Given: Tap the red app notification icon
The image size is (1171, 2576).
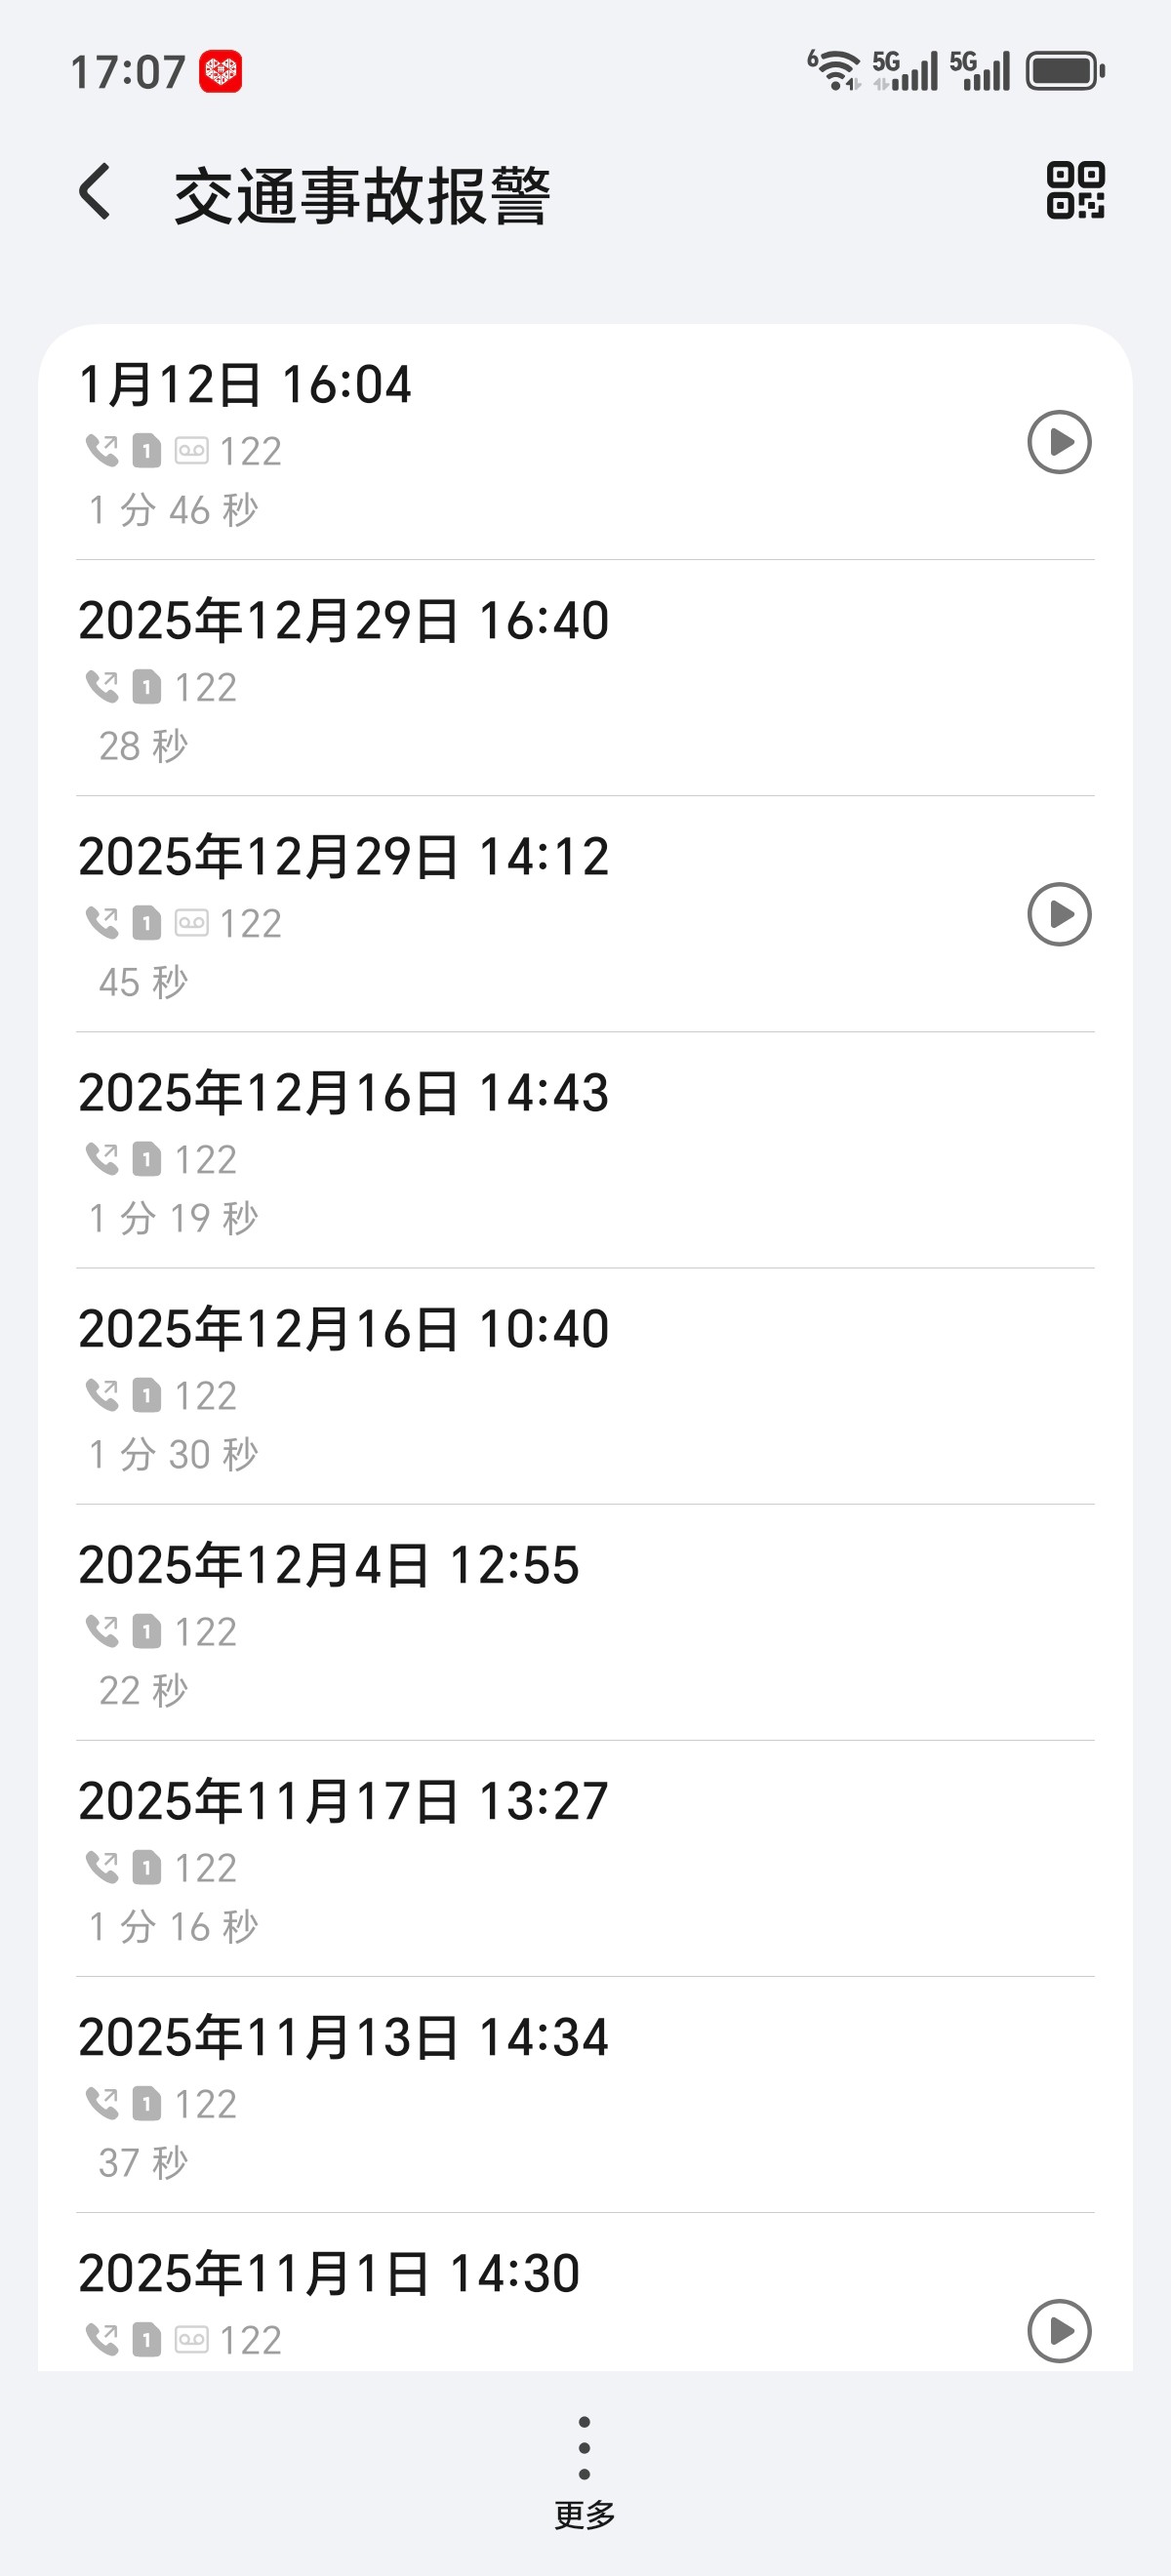Looking at the screenshot, I should 221,72.
